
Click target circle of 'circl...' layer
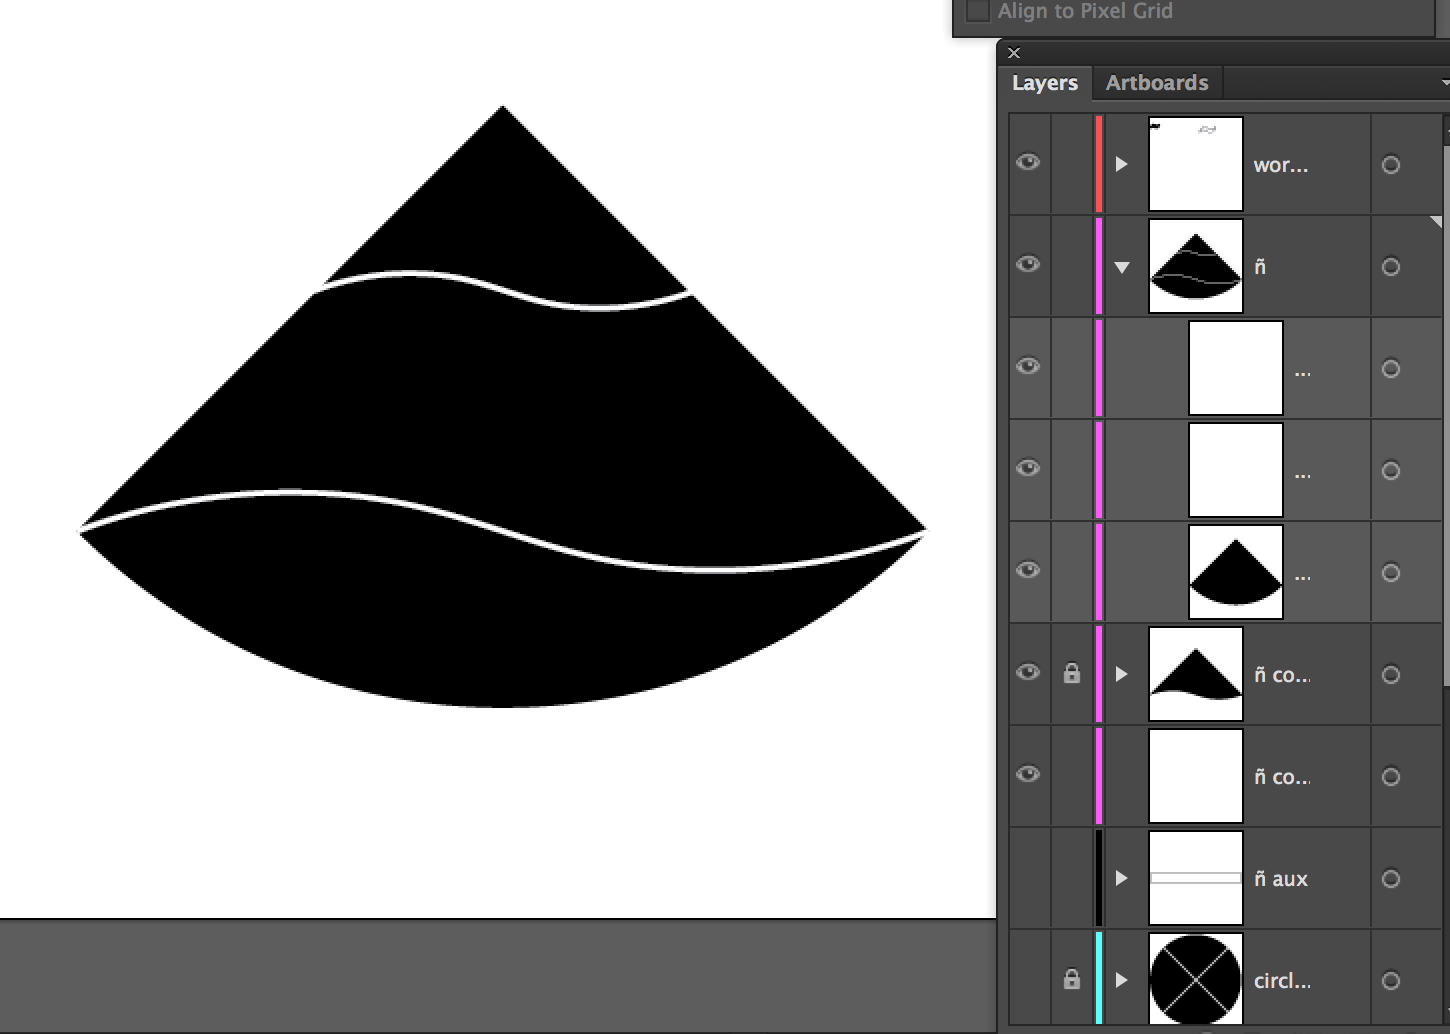coord(1391,981)
